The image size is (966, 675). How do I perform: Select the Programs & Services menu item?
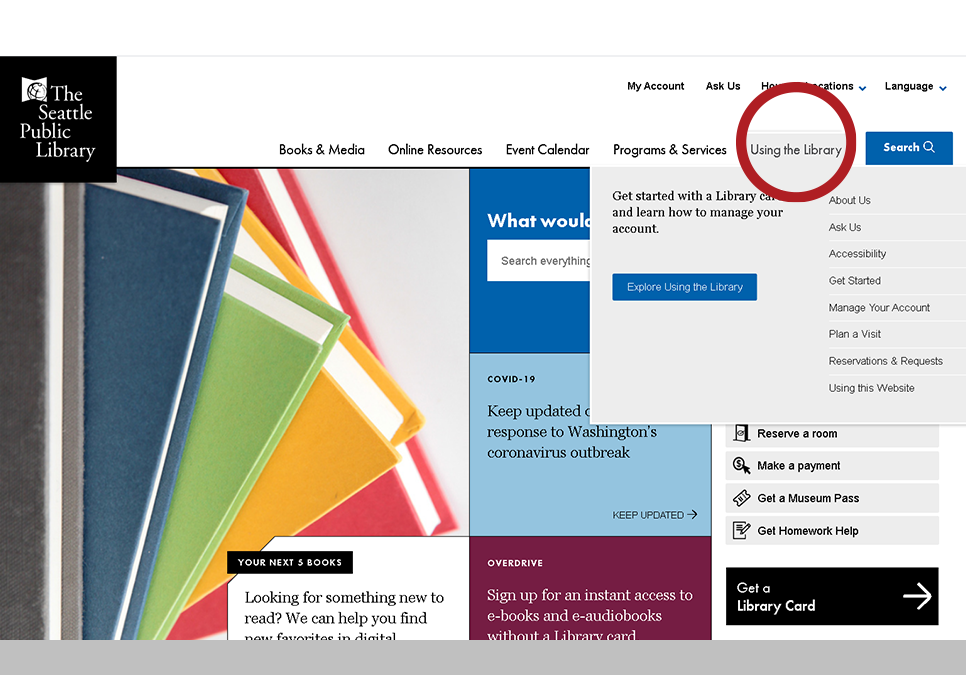pos(669,149)
